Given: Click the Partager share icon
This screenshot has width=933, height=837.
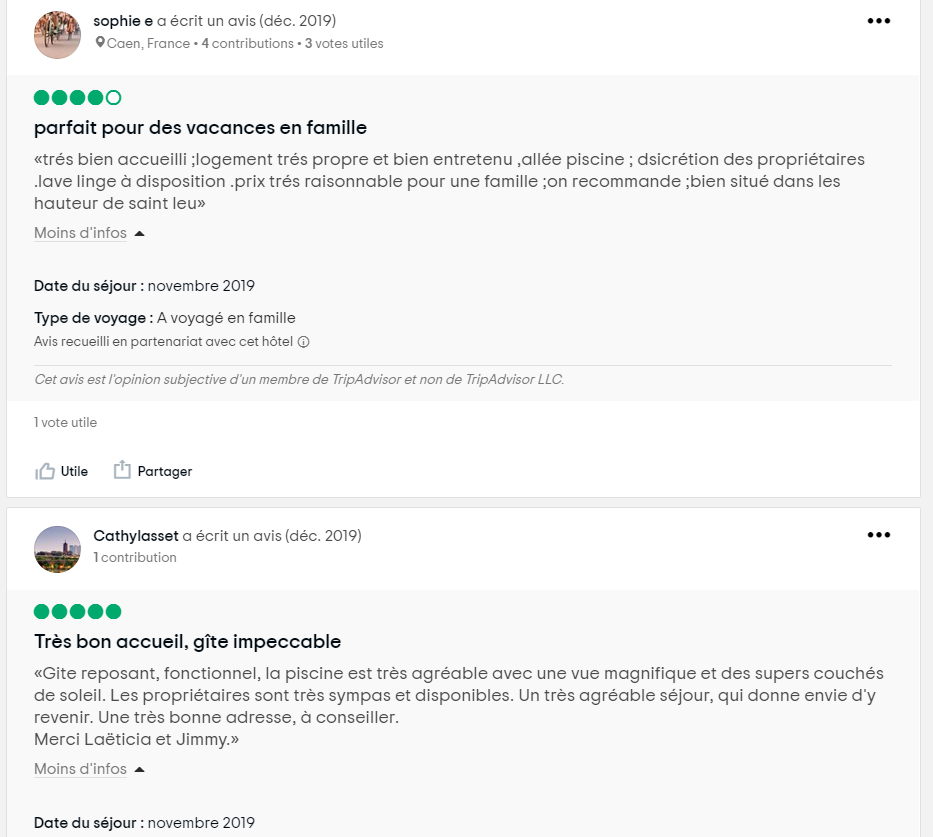Looking at the screenshot, I should [x=122, y=470].
